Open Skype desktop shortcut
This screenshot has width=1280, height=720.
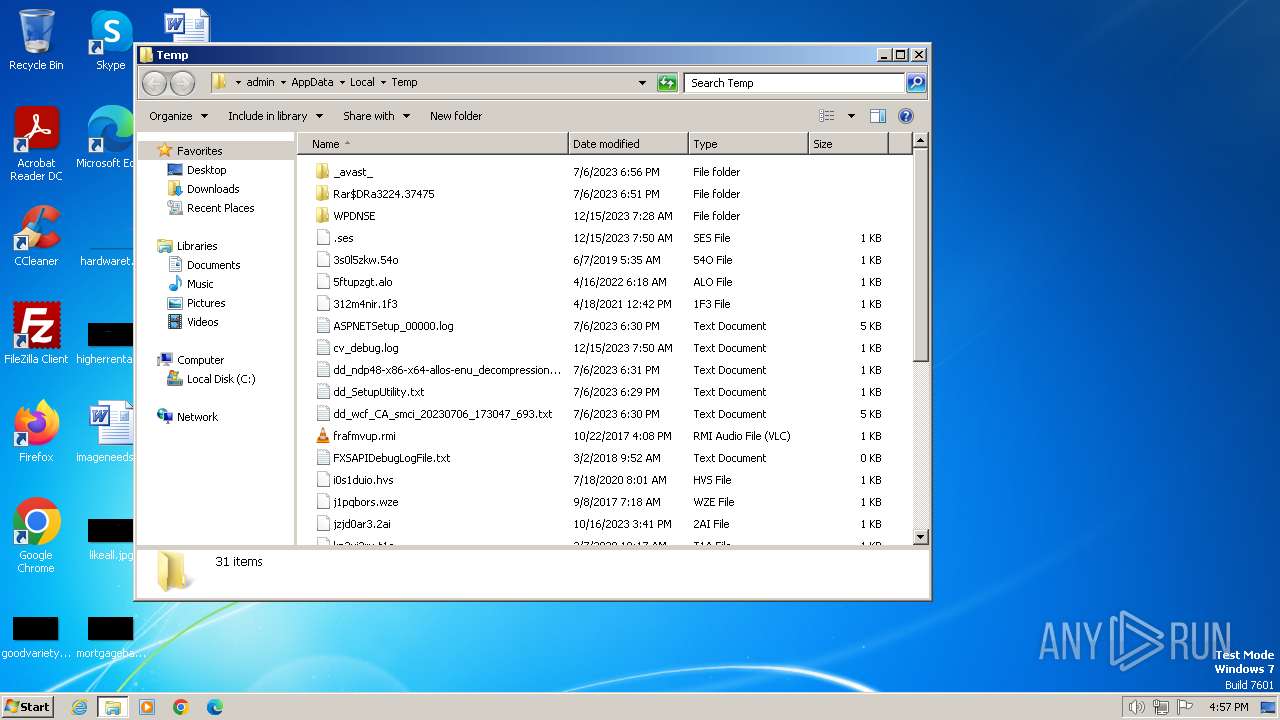coord(111,40)
